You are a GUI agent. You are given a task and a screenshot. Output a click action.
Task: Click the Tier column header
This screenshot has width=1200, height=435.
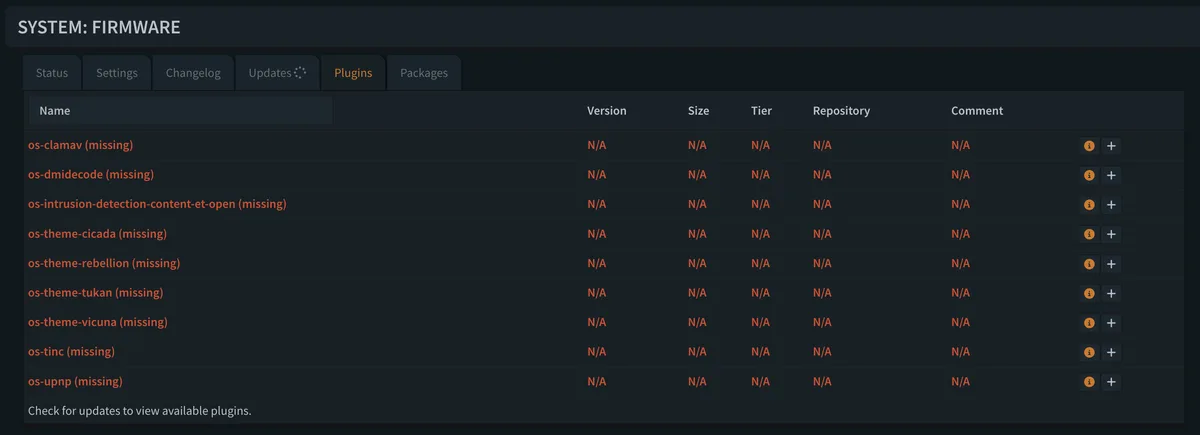pos(761,111)
